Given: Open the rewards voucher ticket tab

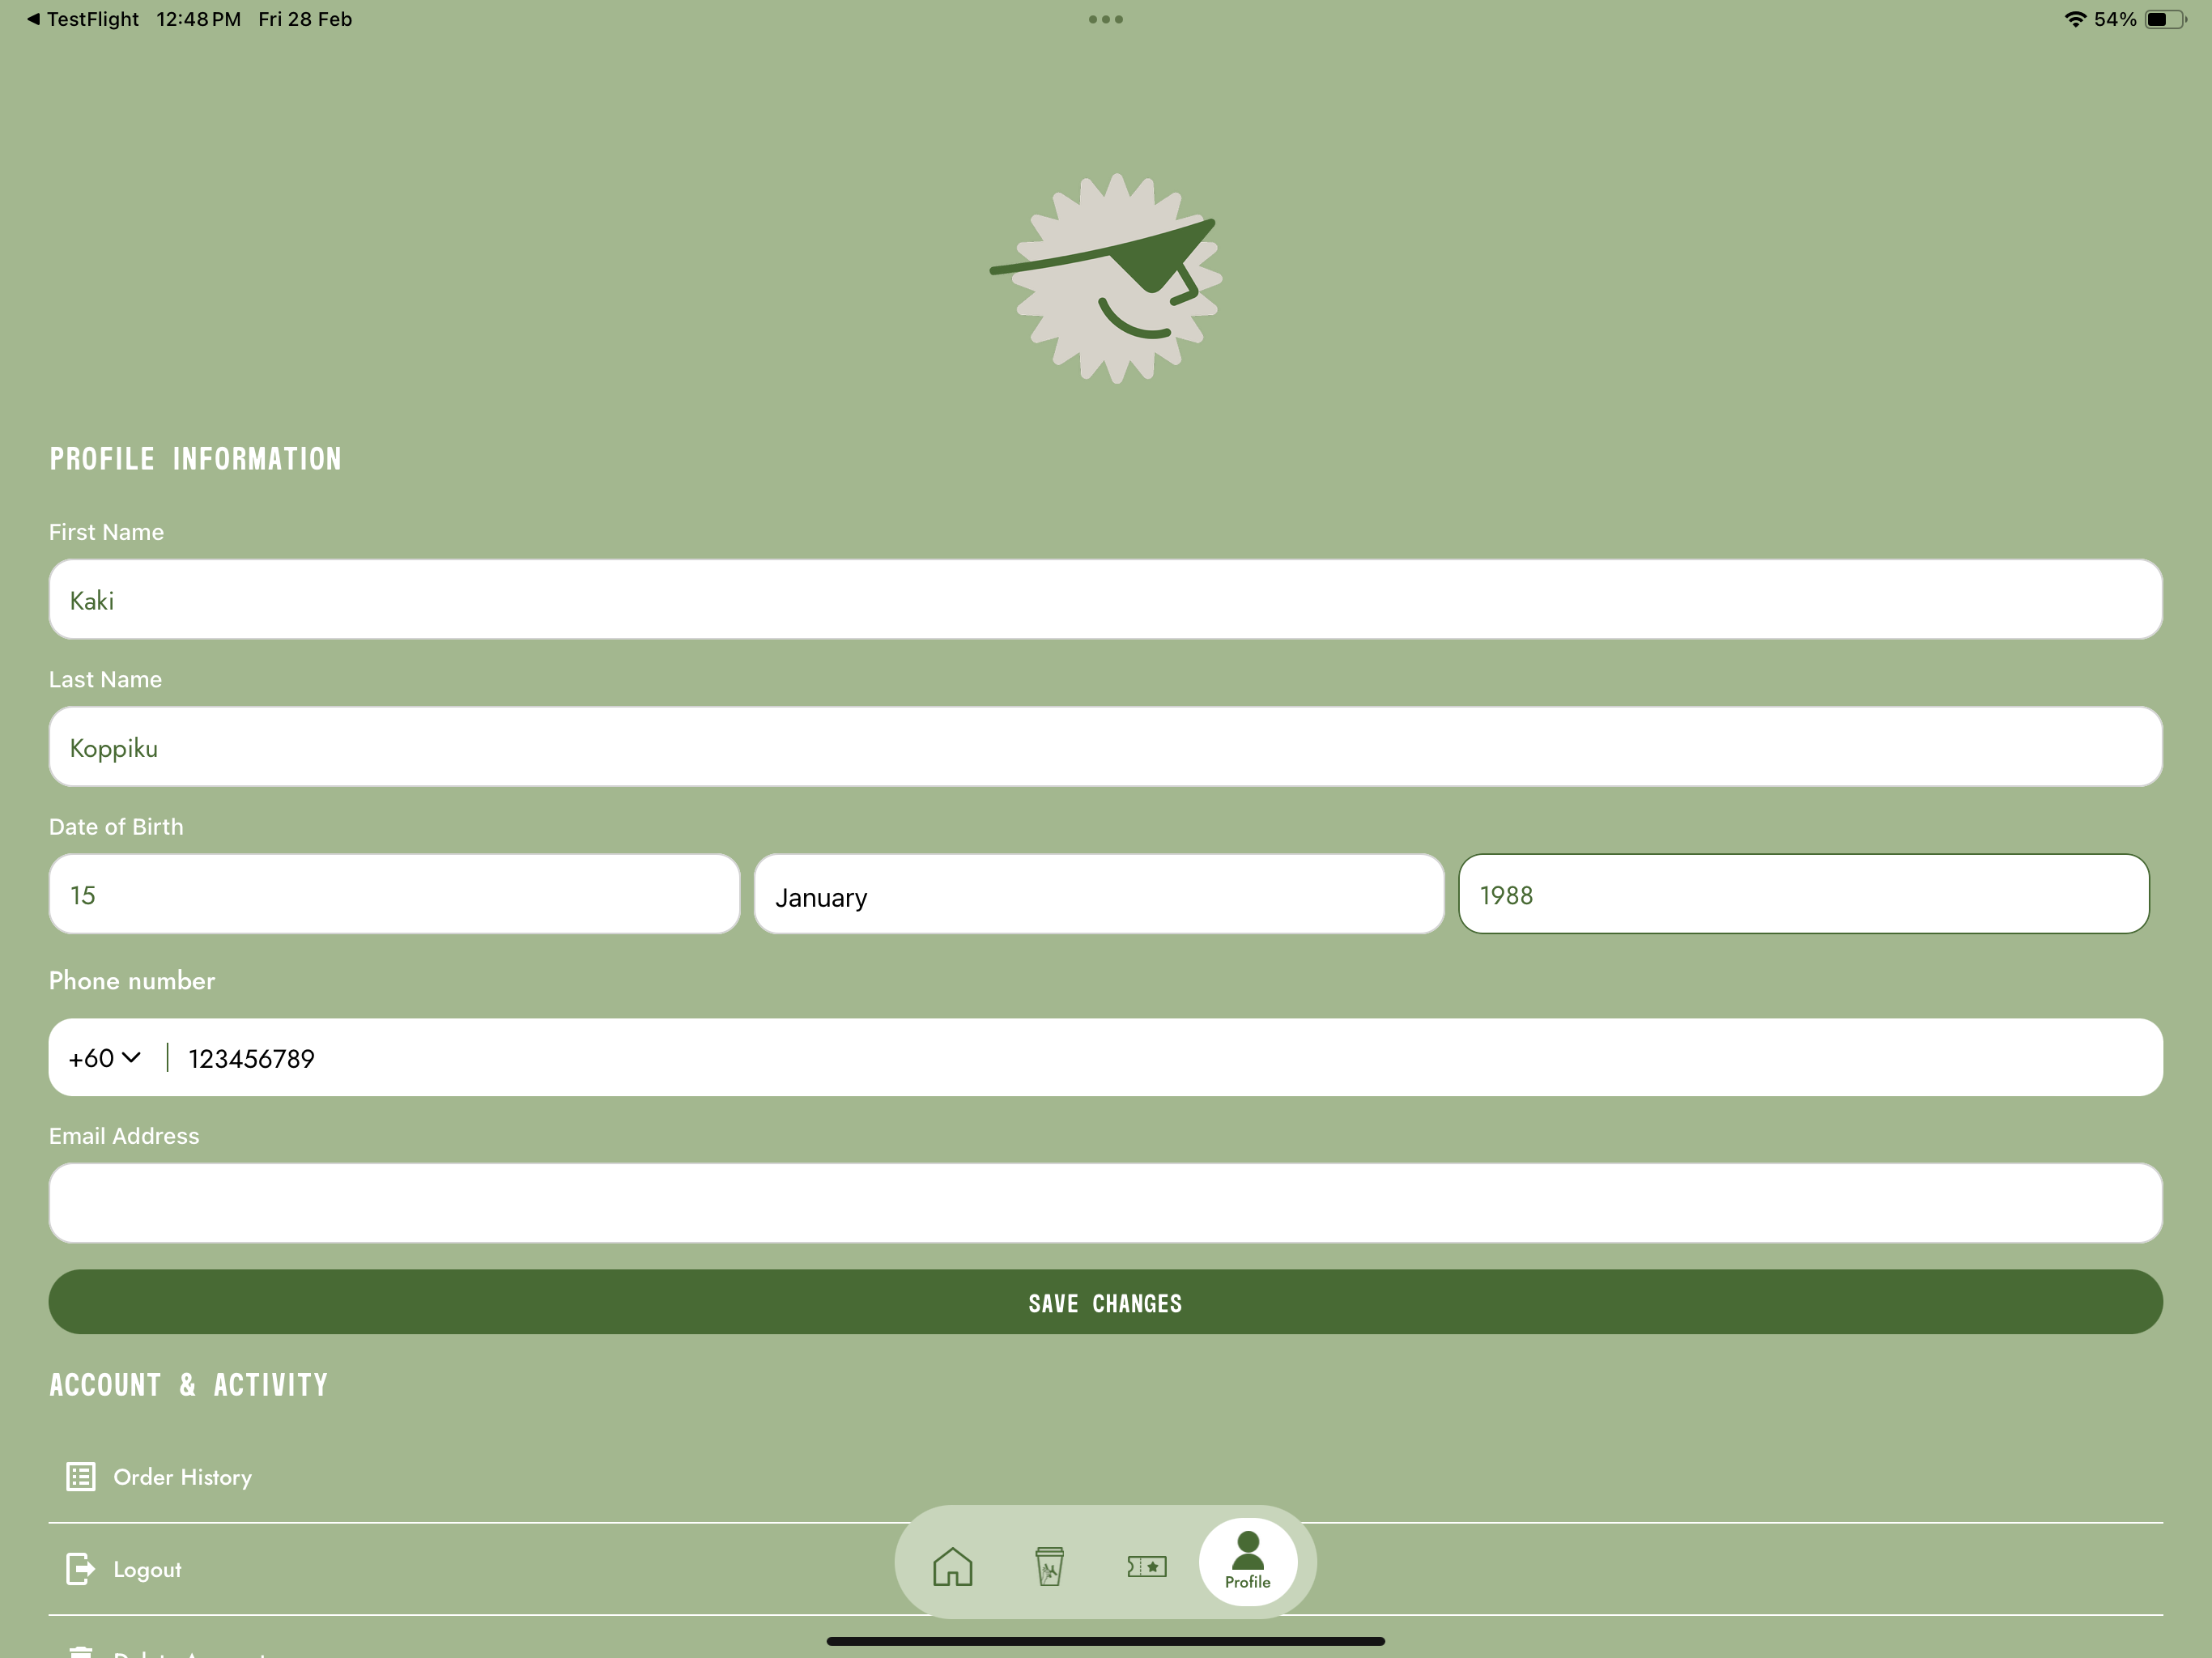Looking at the screenshot, I should tap(1146, 1566).
